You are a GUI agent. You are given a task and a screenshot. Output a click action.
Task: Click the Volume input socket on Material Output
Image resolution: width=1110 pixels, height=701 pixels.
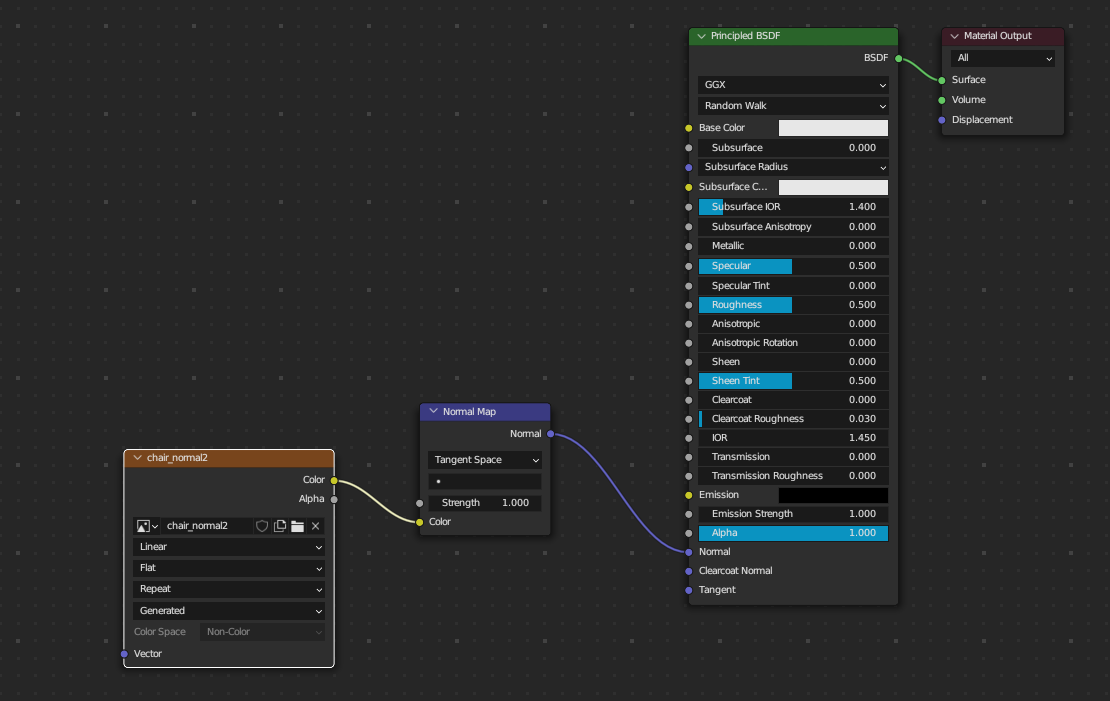pyautogui.click(x=942, y=100)
